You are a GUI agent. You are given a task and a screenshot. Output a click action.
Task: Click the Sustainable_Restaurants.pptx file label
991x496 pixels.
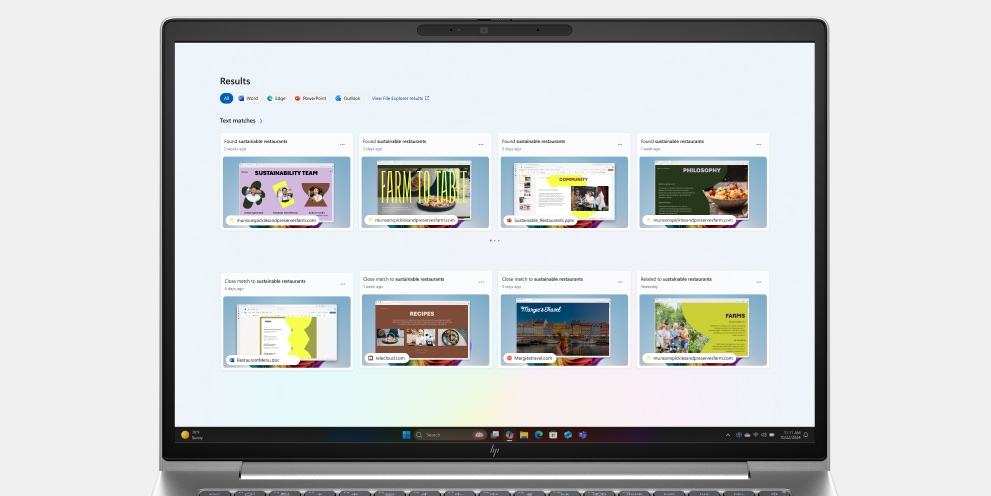pyautogui.click(x=540, y=221)
